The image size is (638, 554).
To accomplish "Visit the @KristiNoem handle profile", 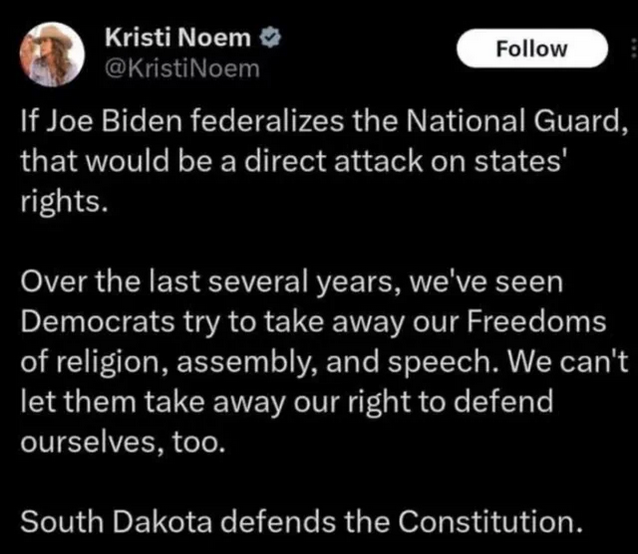I will click(x=182, y=68).
